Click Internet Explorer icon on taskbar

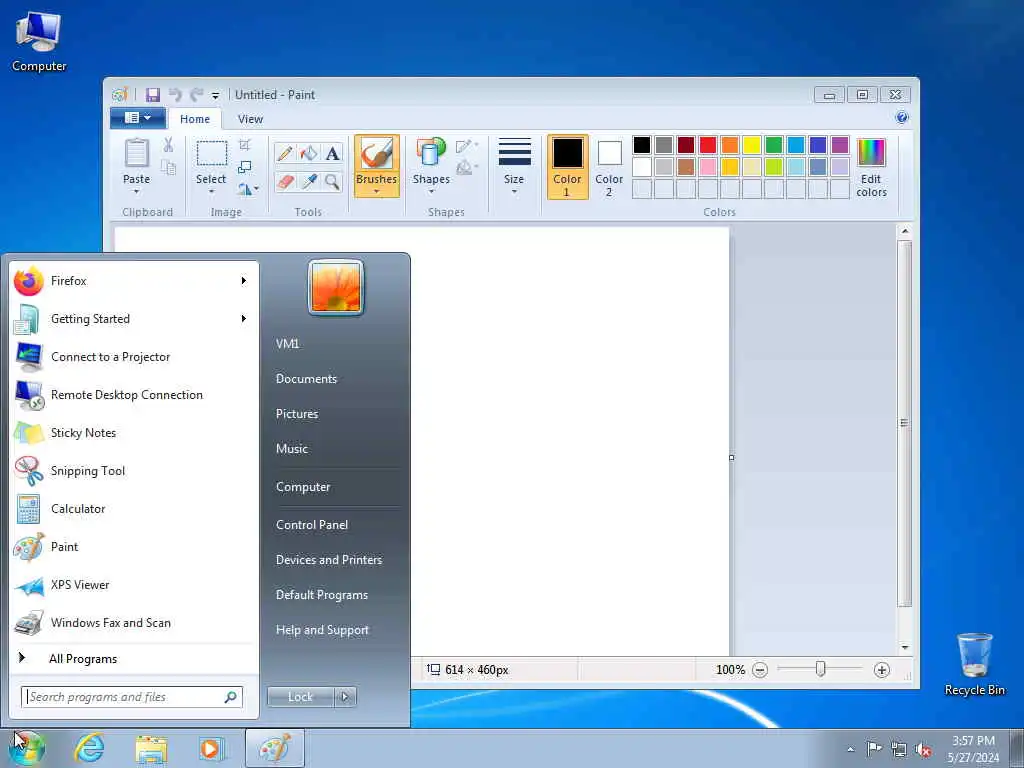pyautogui.click(x=89, y=748)
